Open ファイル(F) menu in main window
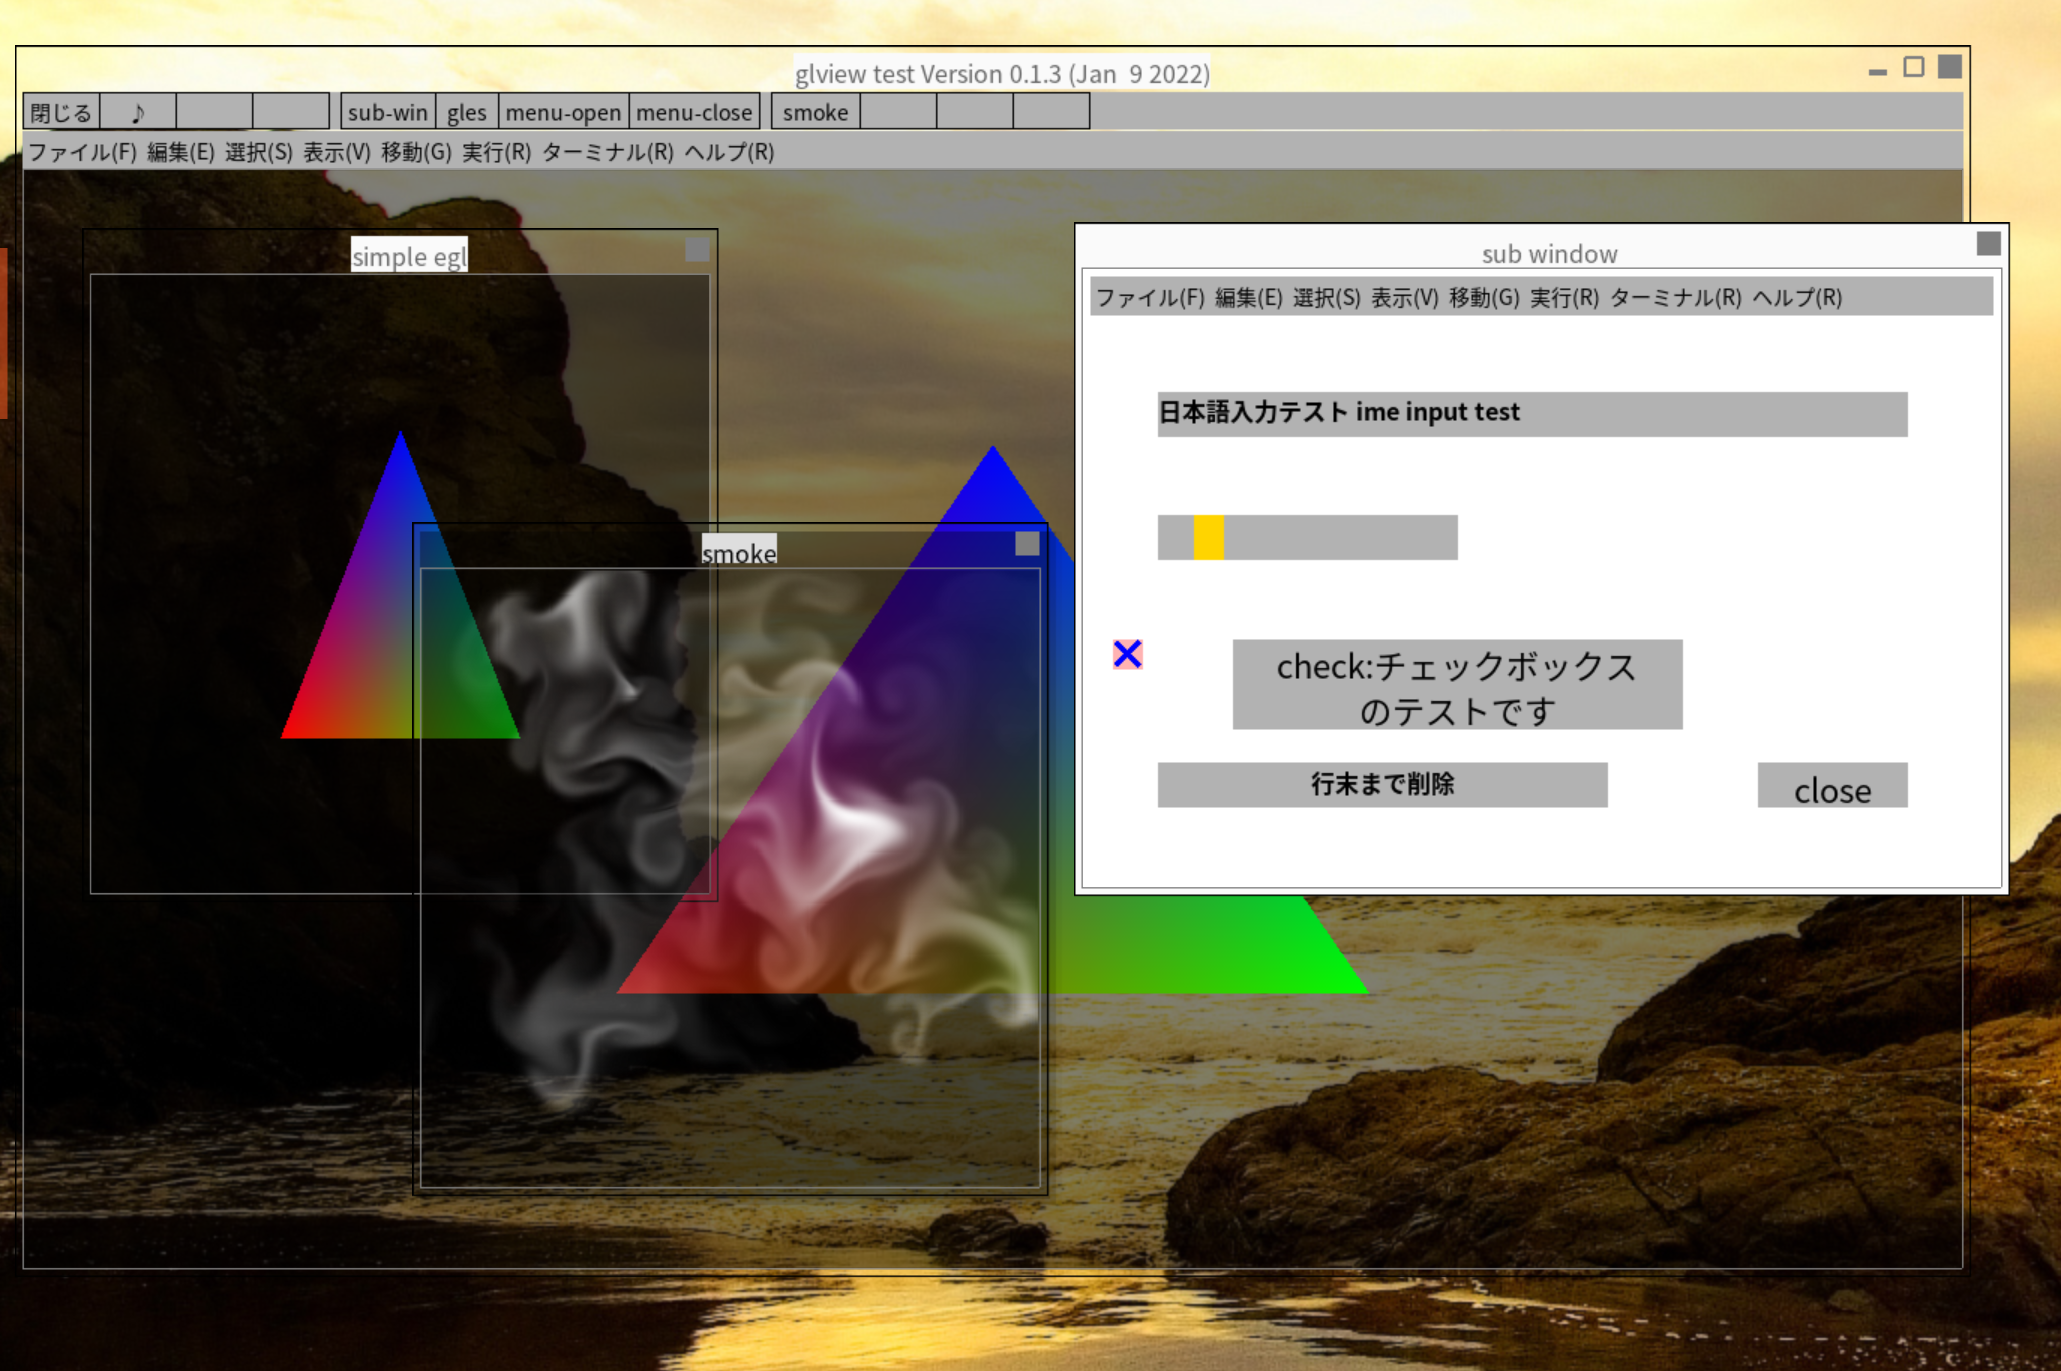 coord(82,152)
